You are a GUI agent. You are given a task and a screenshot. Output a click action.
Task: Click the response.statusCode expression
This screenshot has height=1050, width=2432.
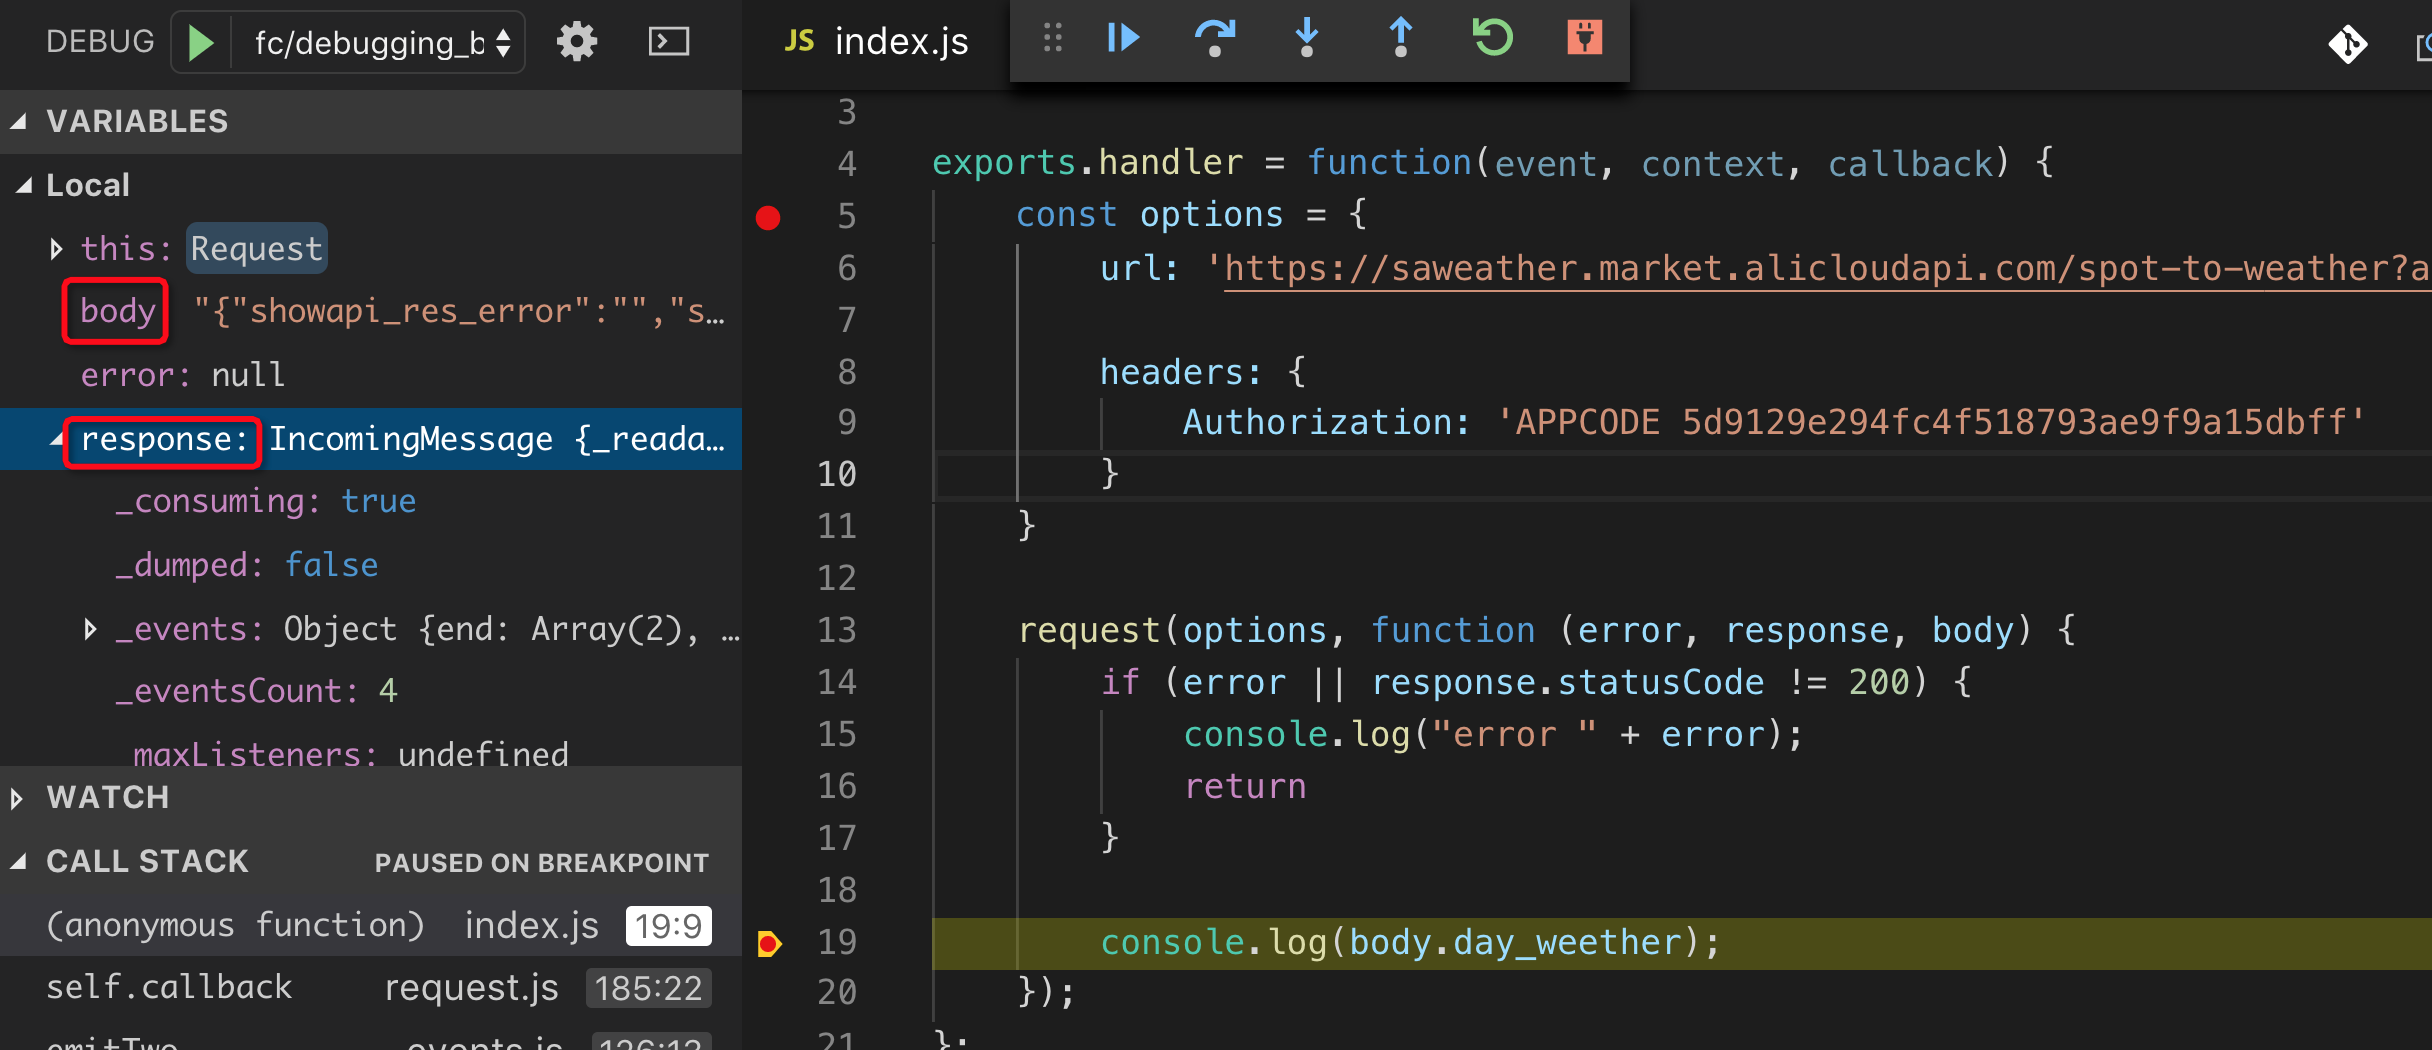point(1567,682)
